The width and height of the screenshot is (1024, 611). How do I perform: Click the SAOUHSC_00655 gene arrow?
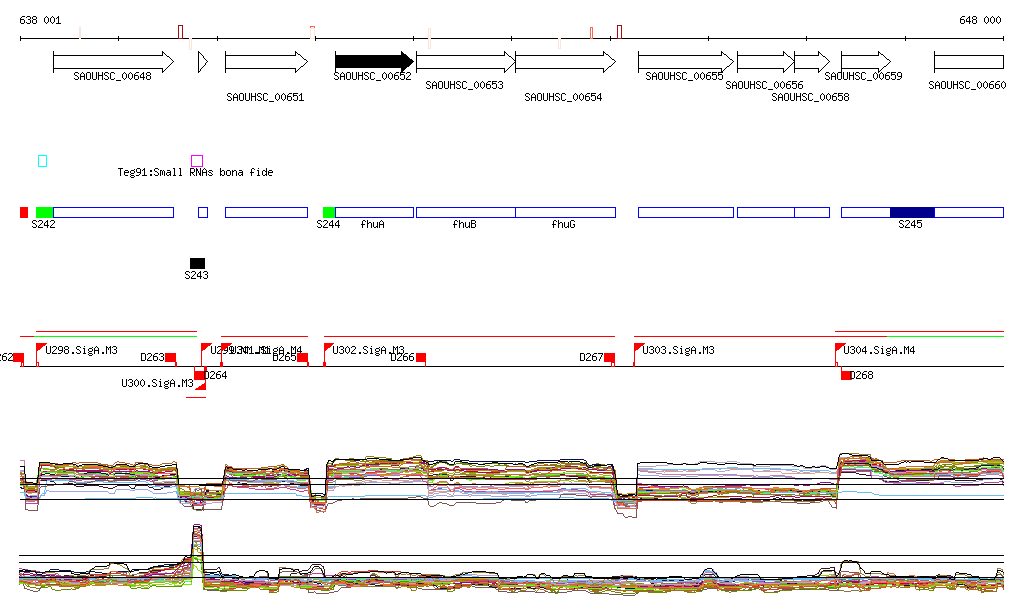click(686, 62)
